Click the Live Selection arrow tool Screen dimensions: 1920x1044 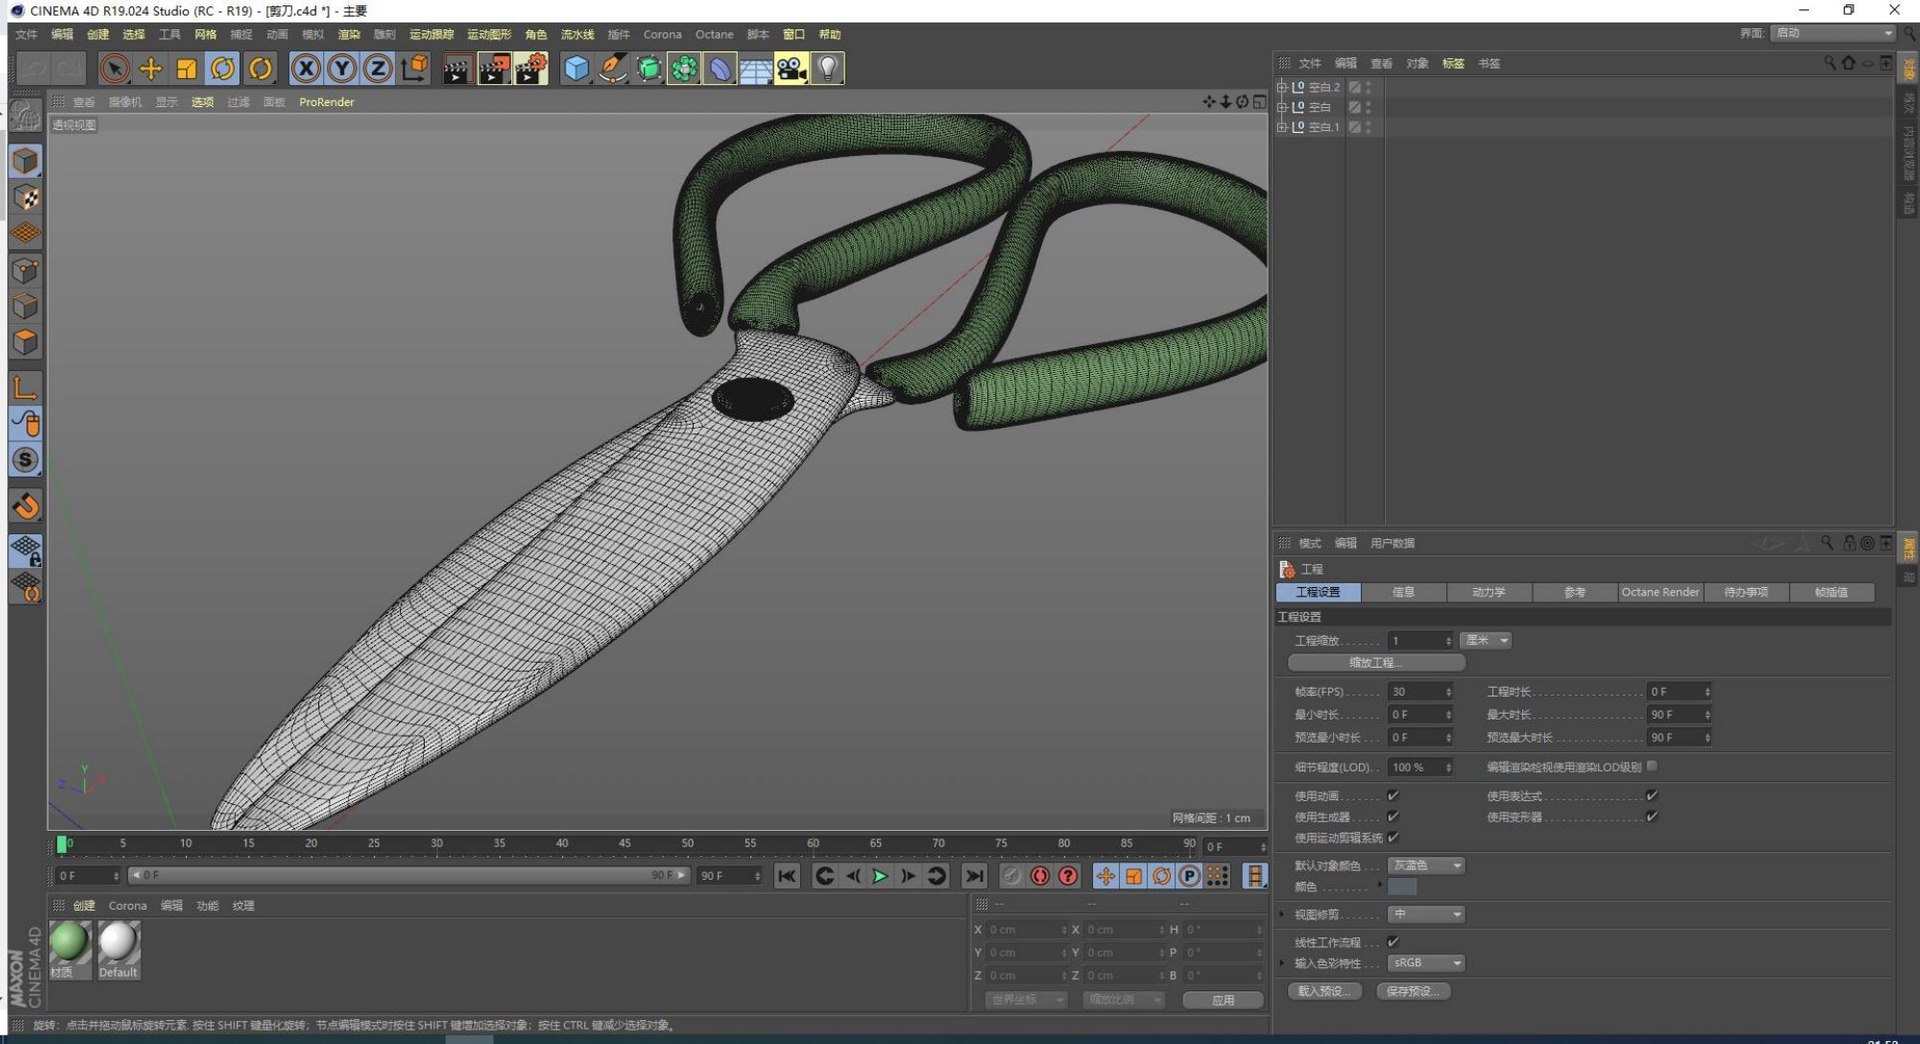(115, 68)
